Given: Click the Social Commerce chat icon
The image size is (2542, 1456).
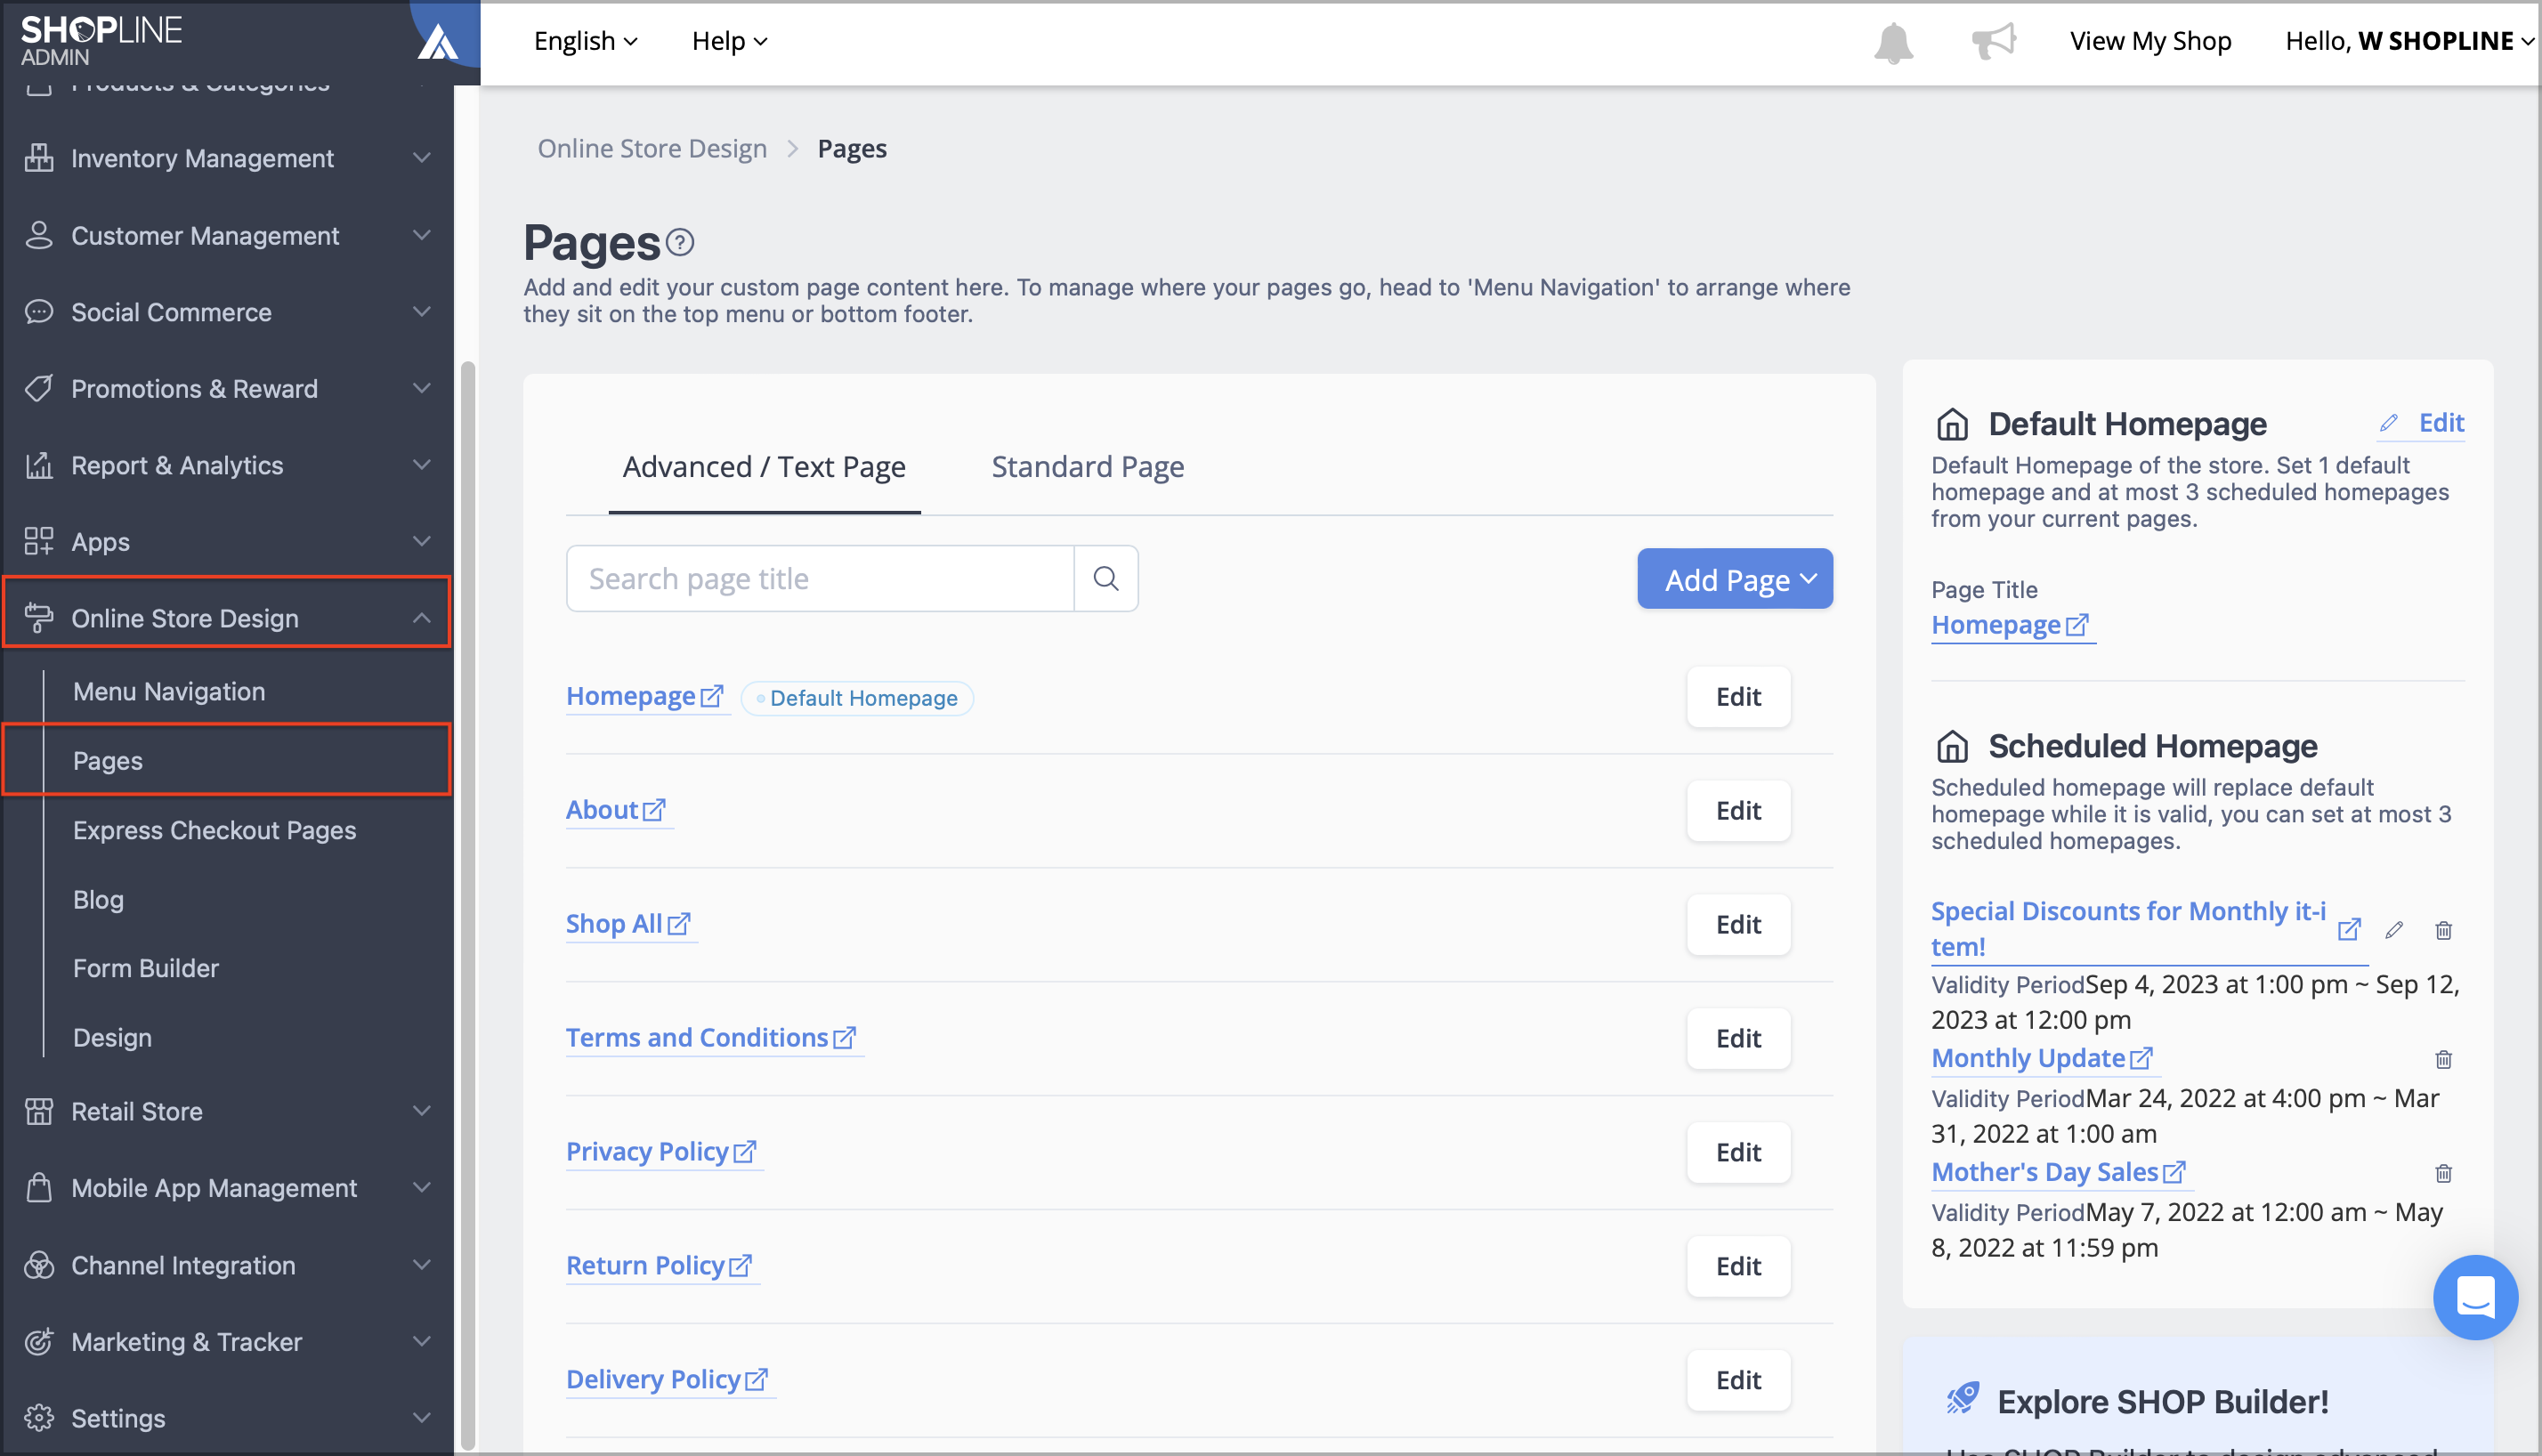Looking at the screenshot, I should pos(39,312).
